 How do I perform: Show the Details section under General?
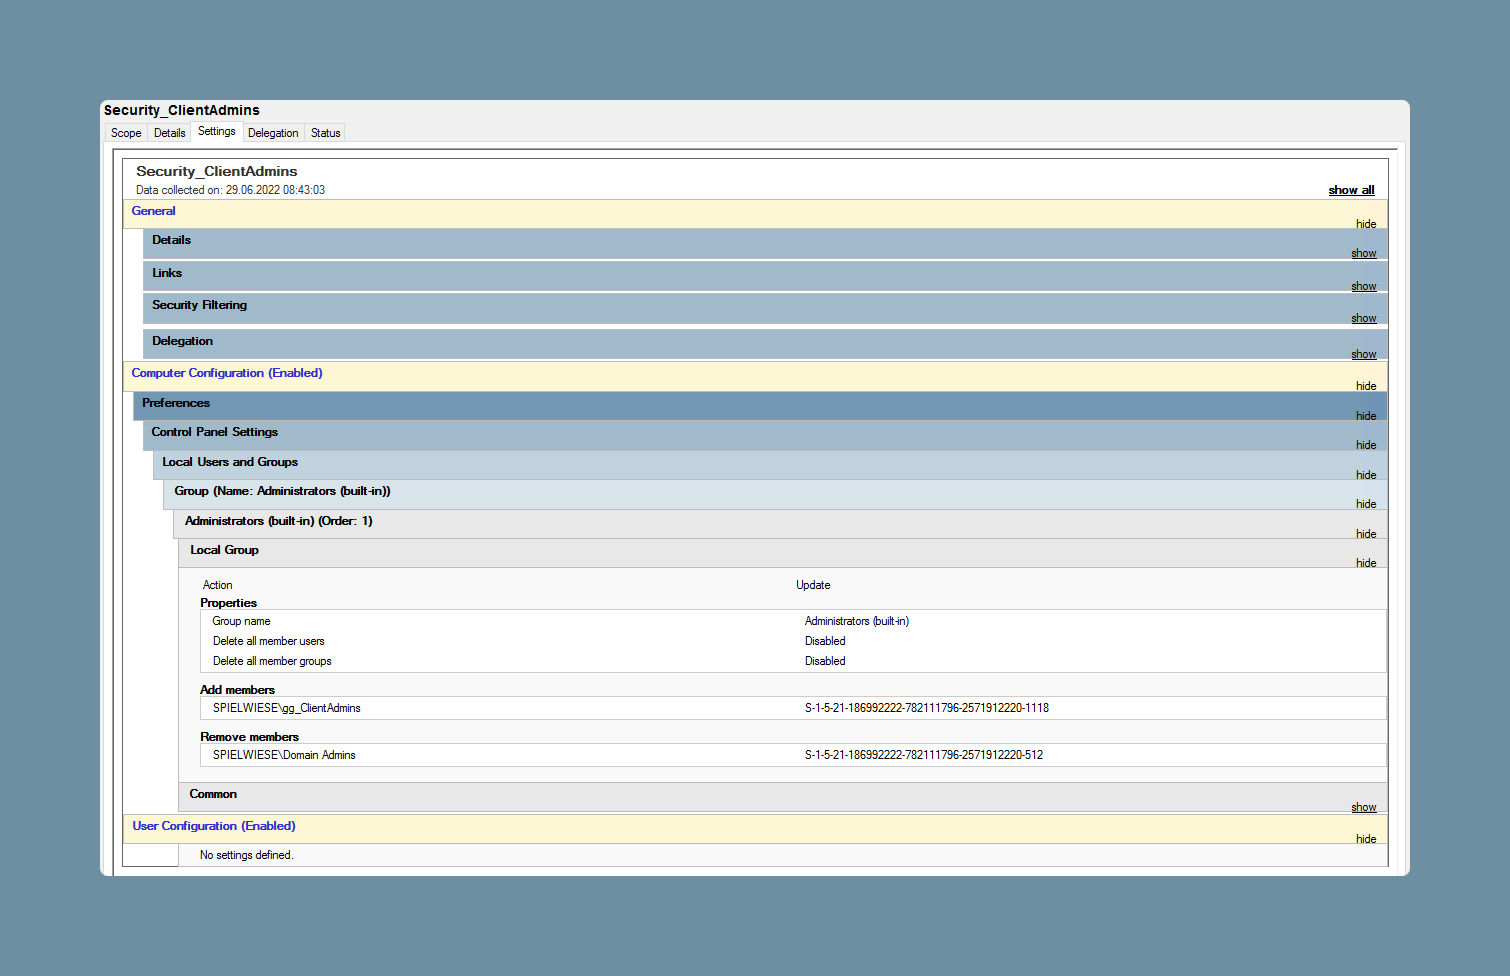[x=1363, y=253]
